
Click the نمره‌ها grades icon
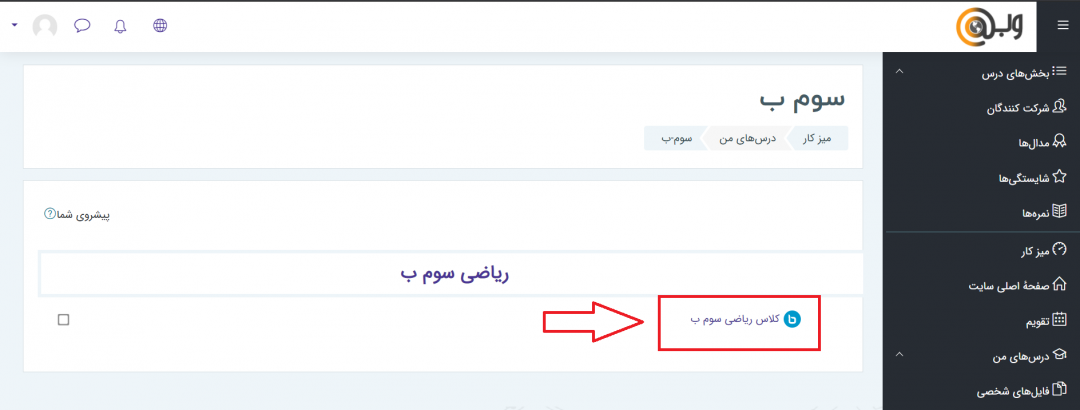pyautogui.click(x=1060, y=212)
